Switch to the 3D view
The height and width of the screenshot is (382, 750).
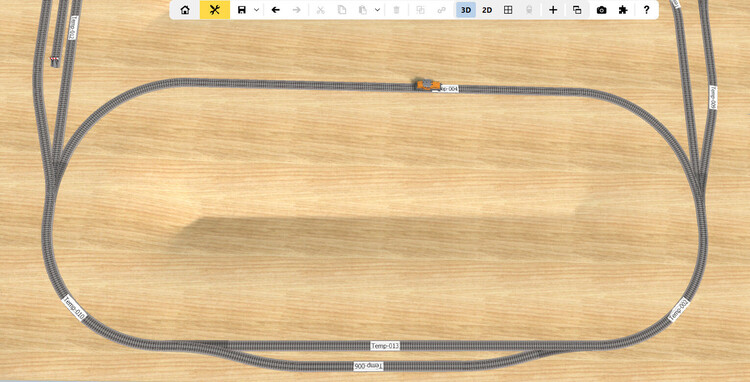466,10
